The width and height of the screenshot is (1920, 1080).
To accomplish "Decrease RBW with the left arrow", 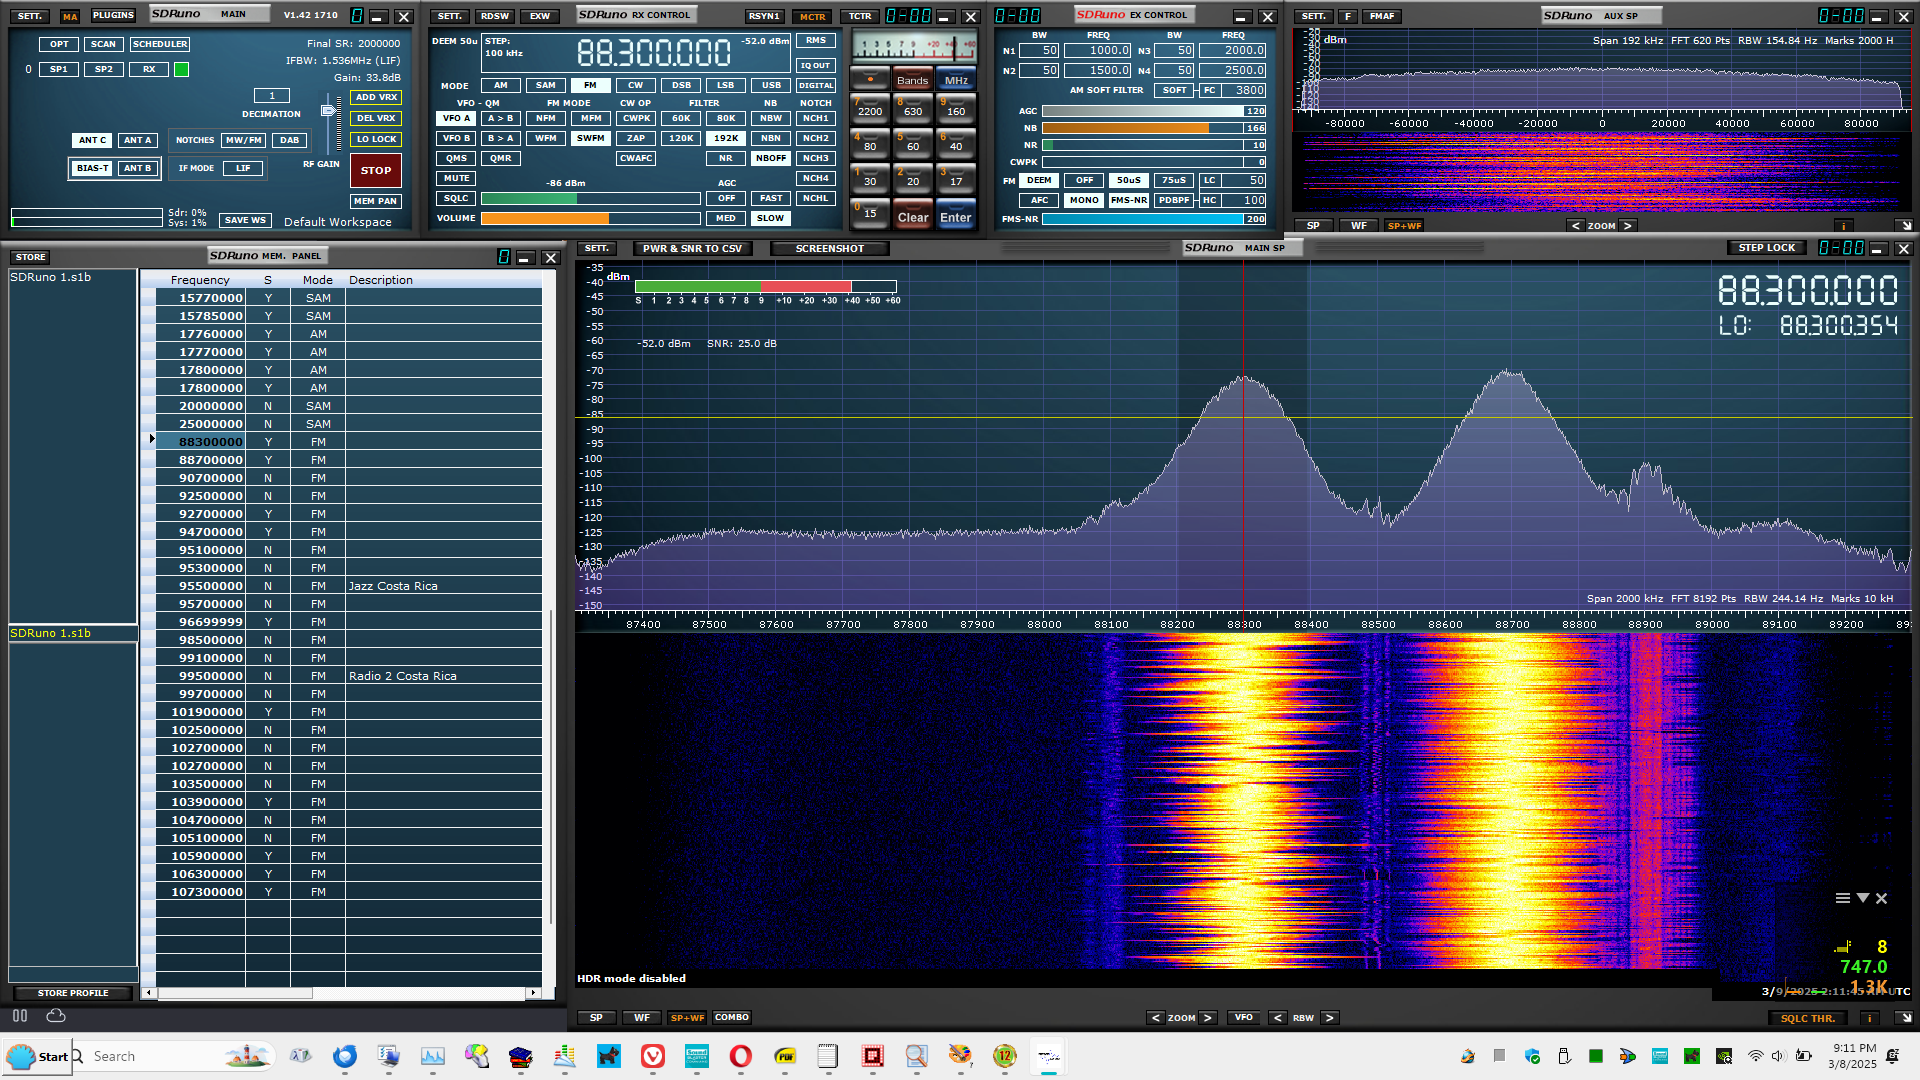I will [x=1277, y=1018].
